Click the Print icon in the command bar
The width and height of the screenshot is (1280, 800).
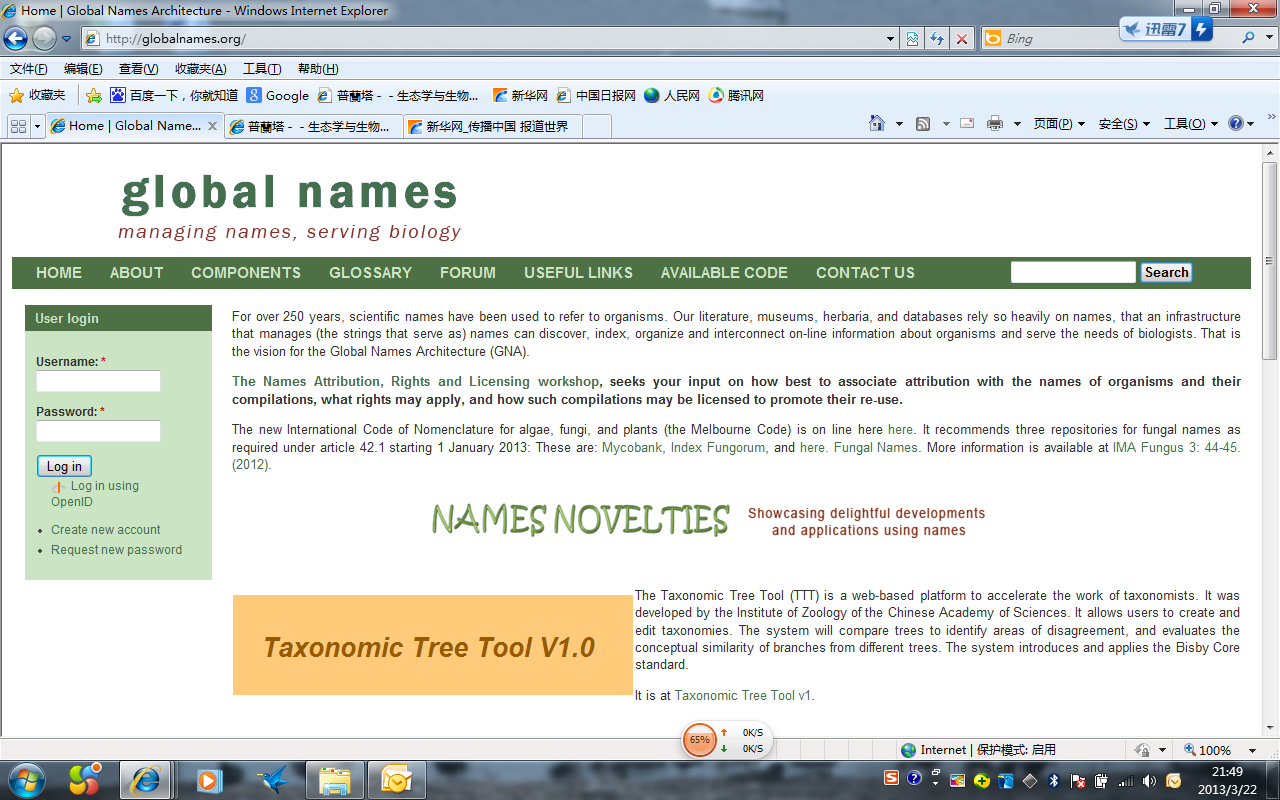[994, 123]
